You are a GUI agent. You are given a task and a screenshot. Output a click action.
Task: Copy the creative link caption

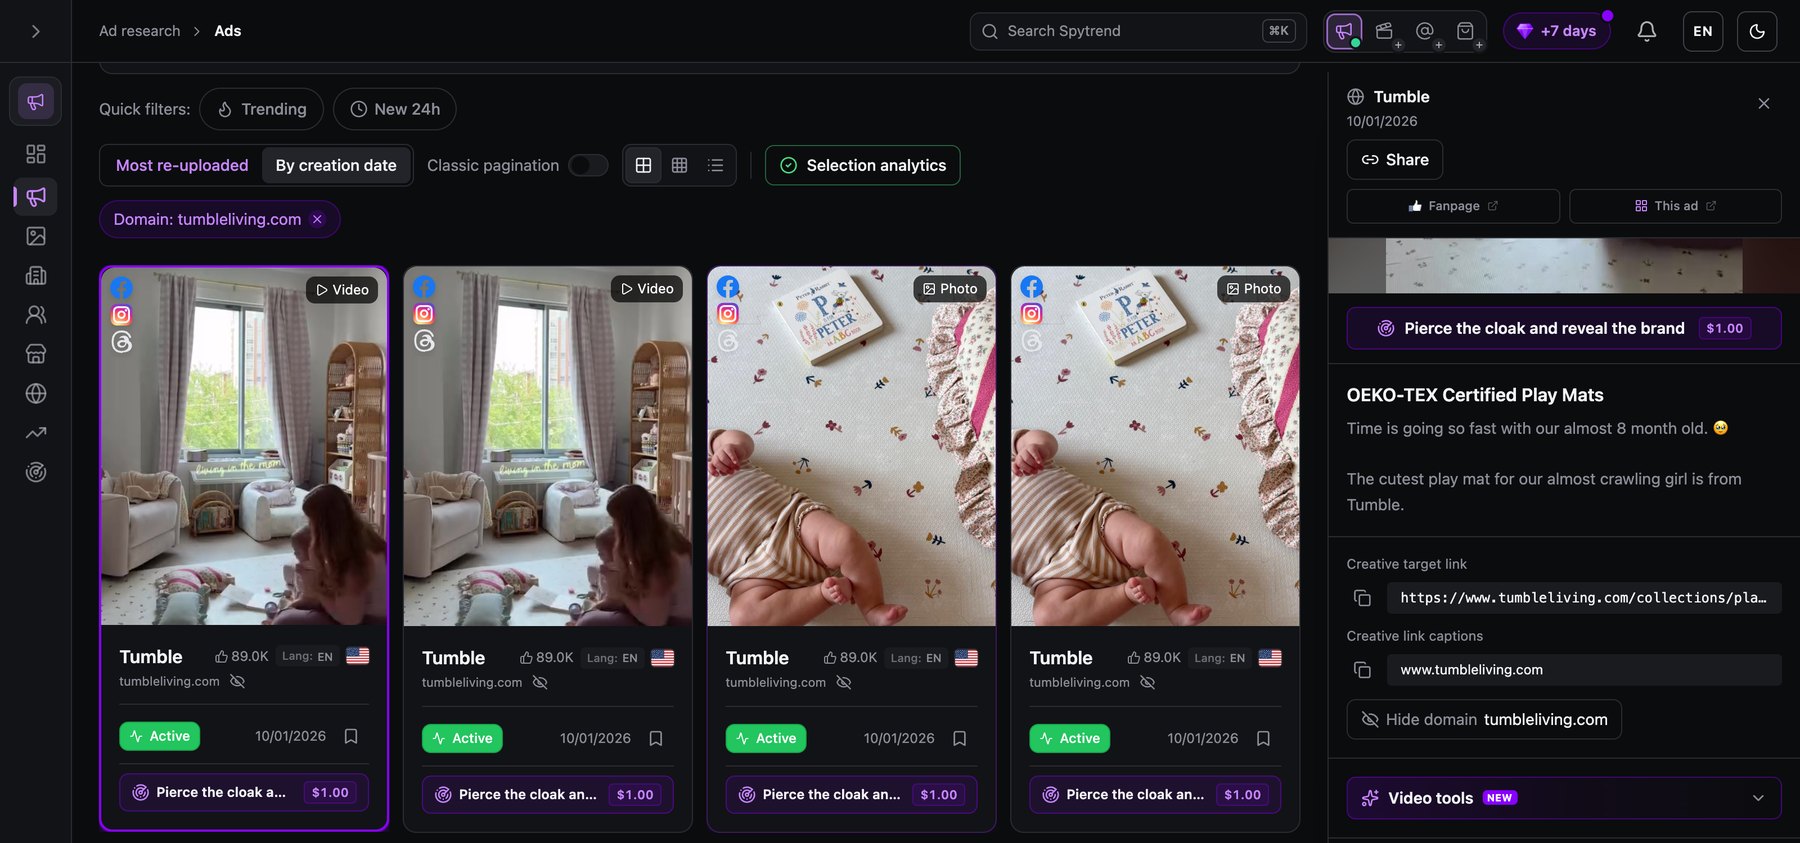tap(1362, 670)
